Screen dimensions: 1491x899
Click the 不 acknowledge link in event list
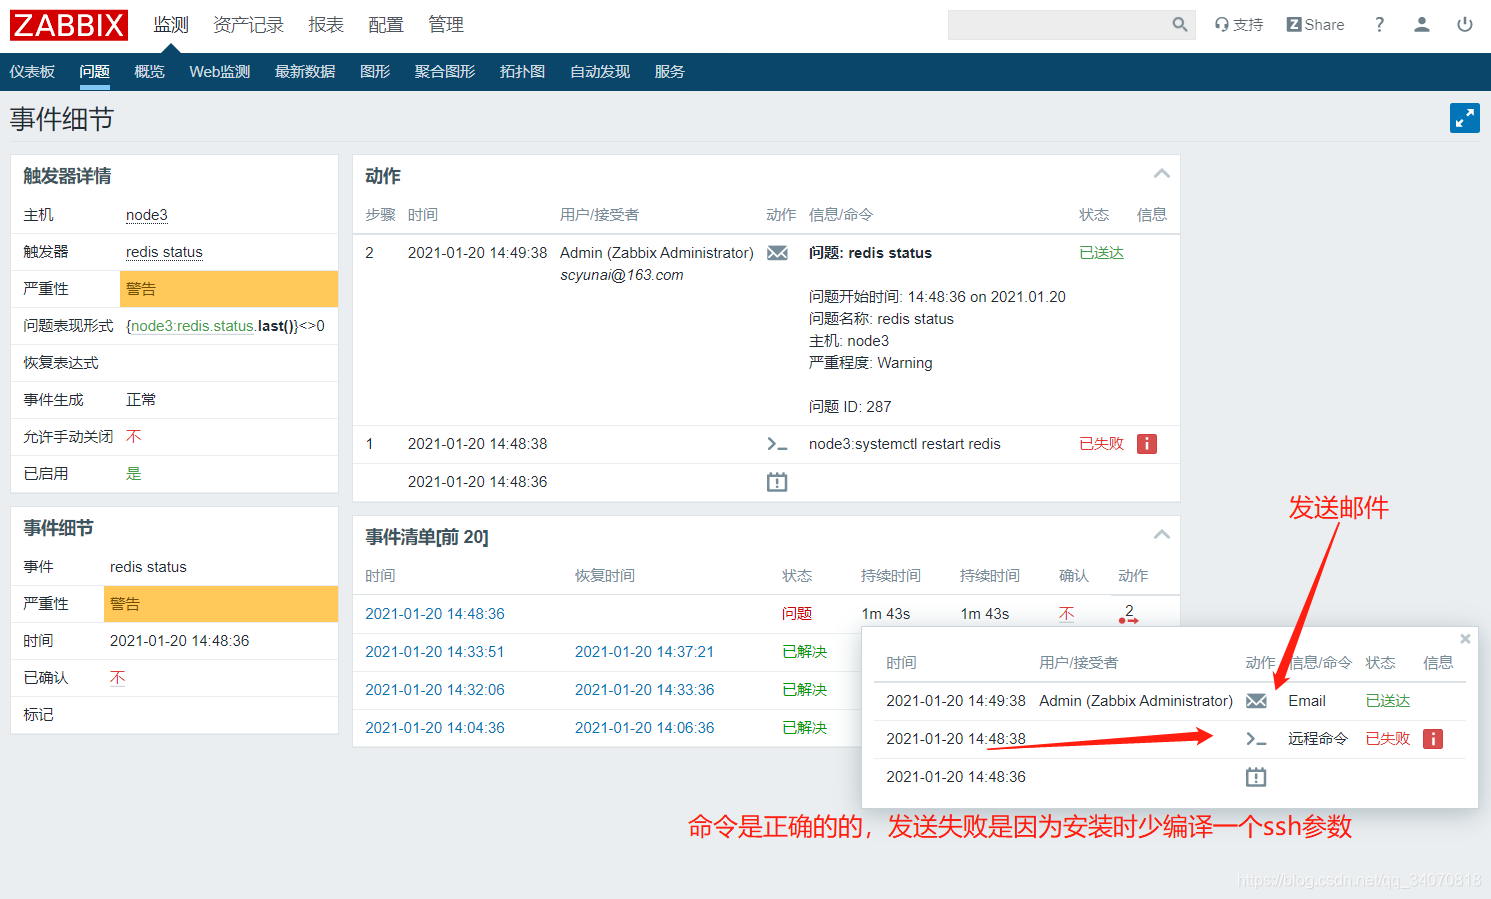pyautogui.click(x=1066, y=614)
